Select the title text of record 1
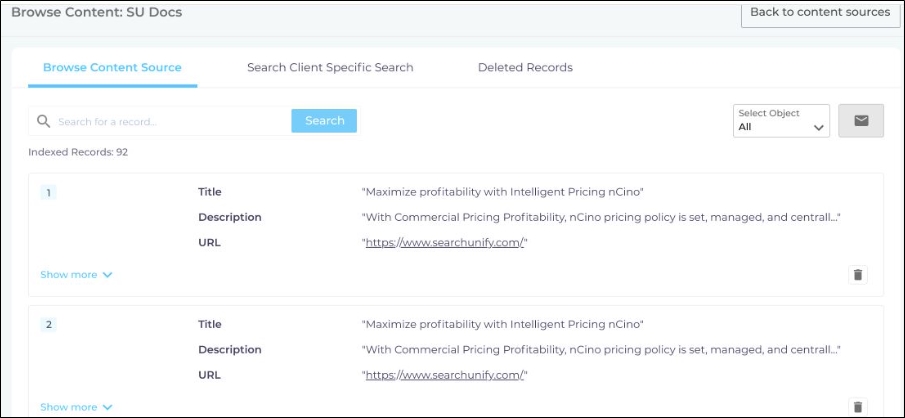Image resolution: width=905 pixels, height=418 pixels. click(x=502, y=192)
